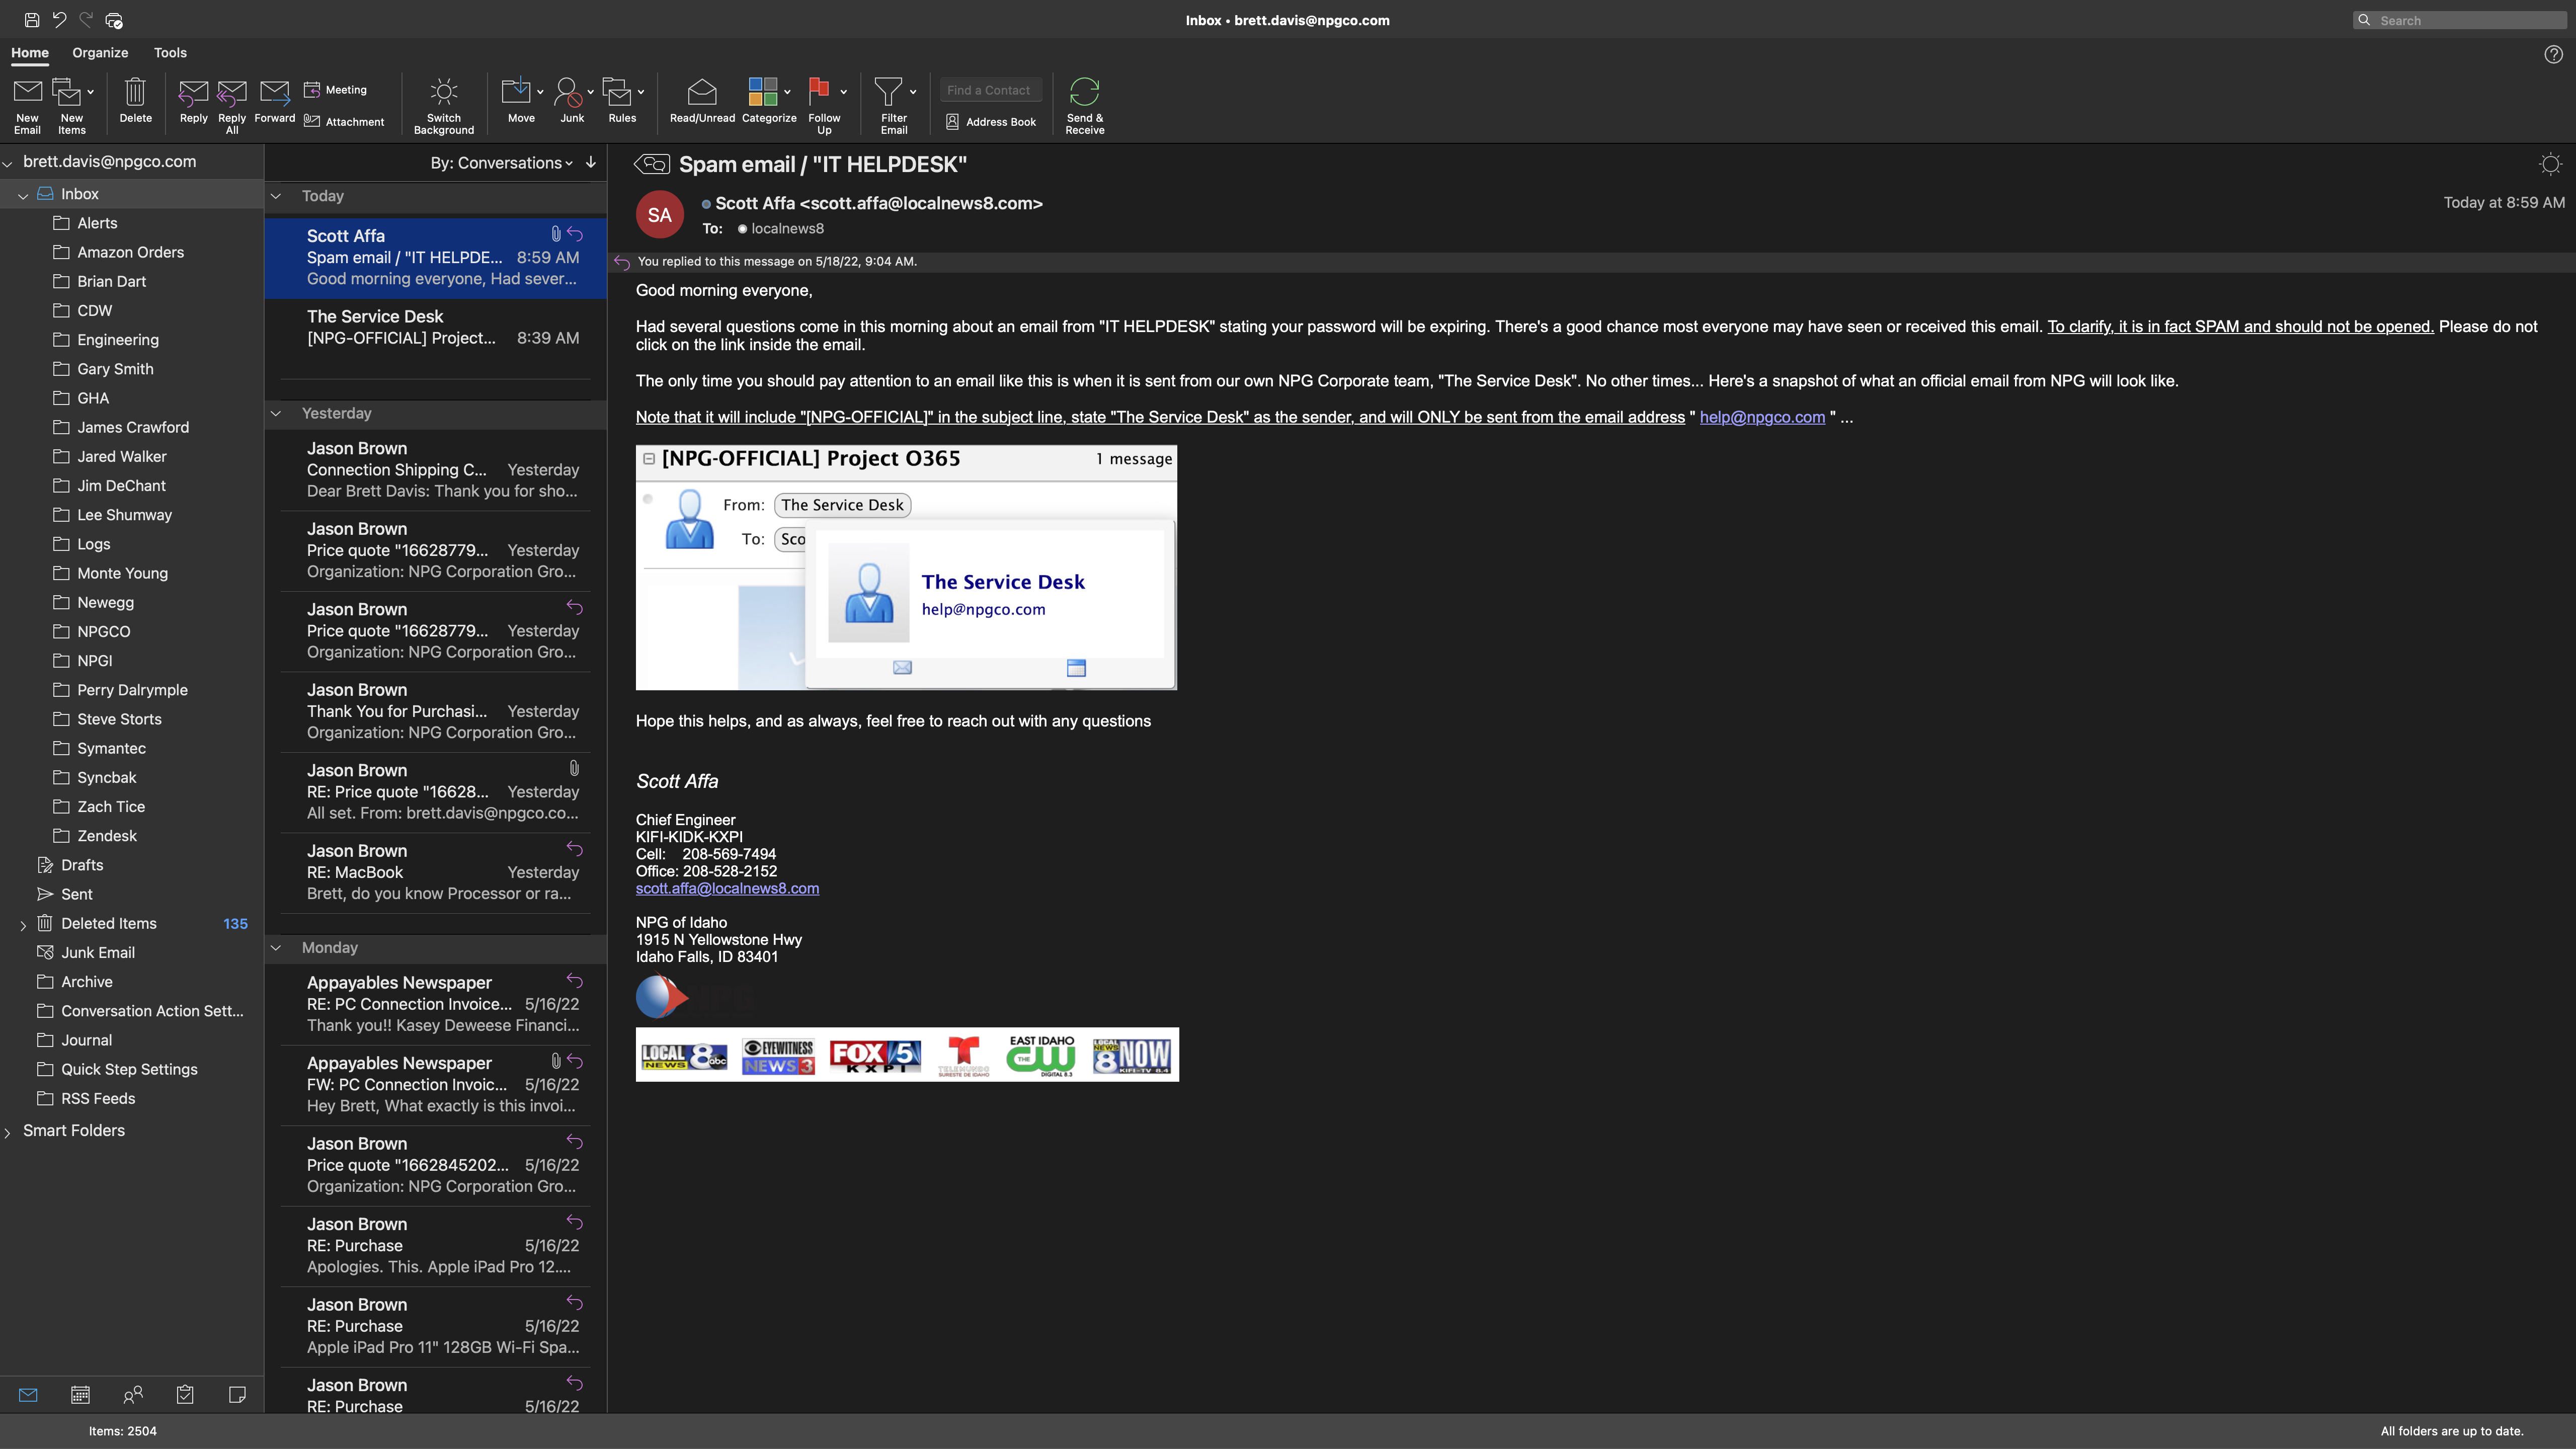Image resolution: width=2576 pixels, height=1449 pixels.
Task: Select the Organize ribbon tab
Action: [x=100, y=53]
